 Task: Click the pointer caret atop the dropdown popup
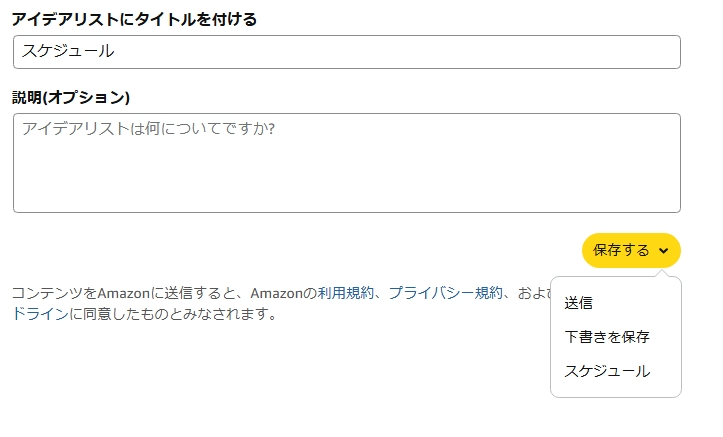[663, 273]
